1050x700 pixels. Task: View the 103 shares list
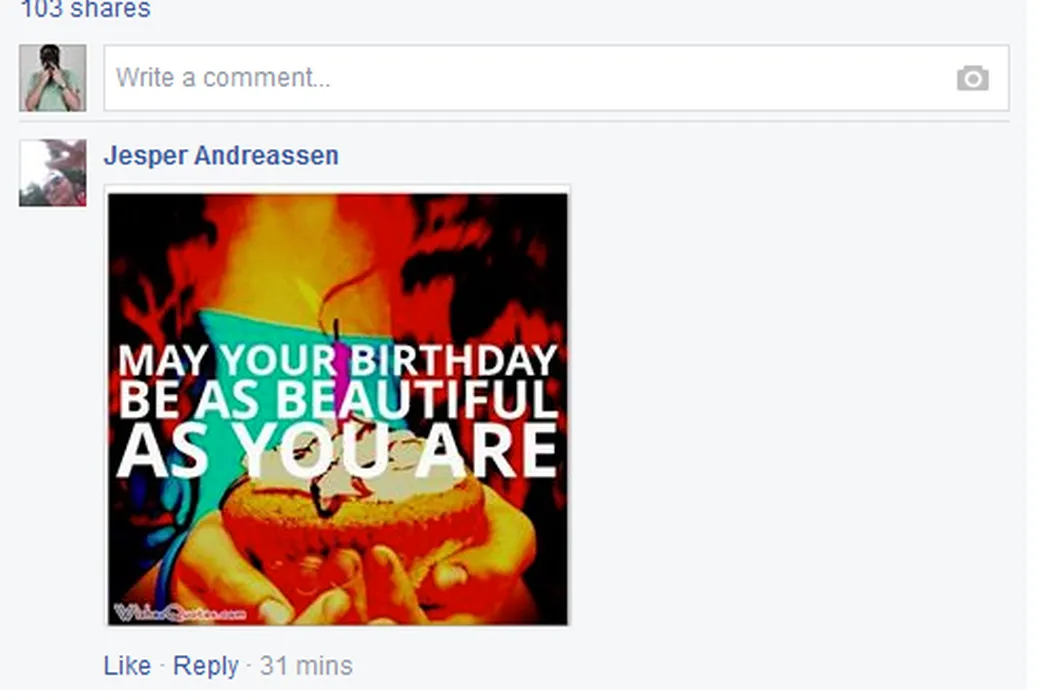click(86, 9)
